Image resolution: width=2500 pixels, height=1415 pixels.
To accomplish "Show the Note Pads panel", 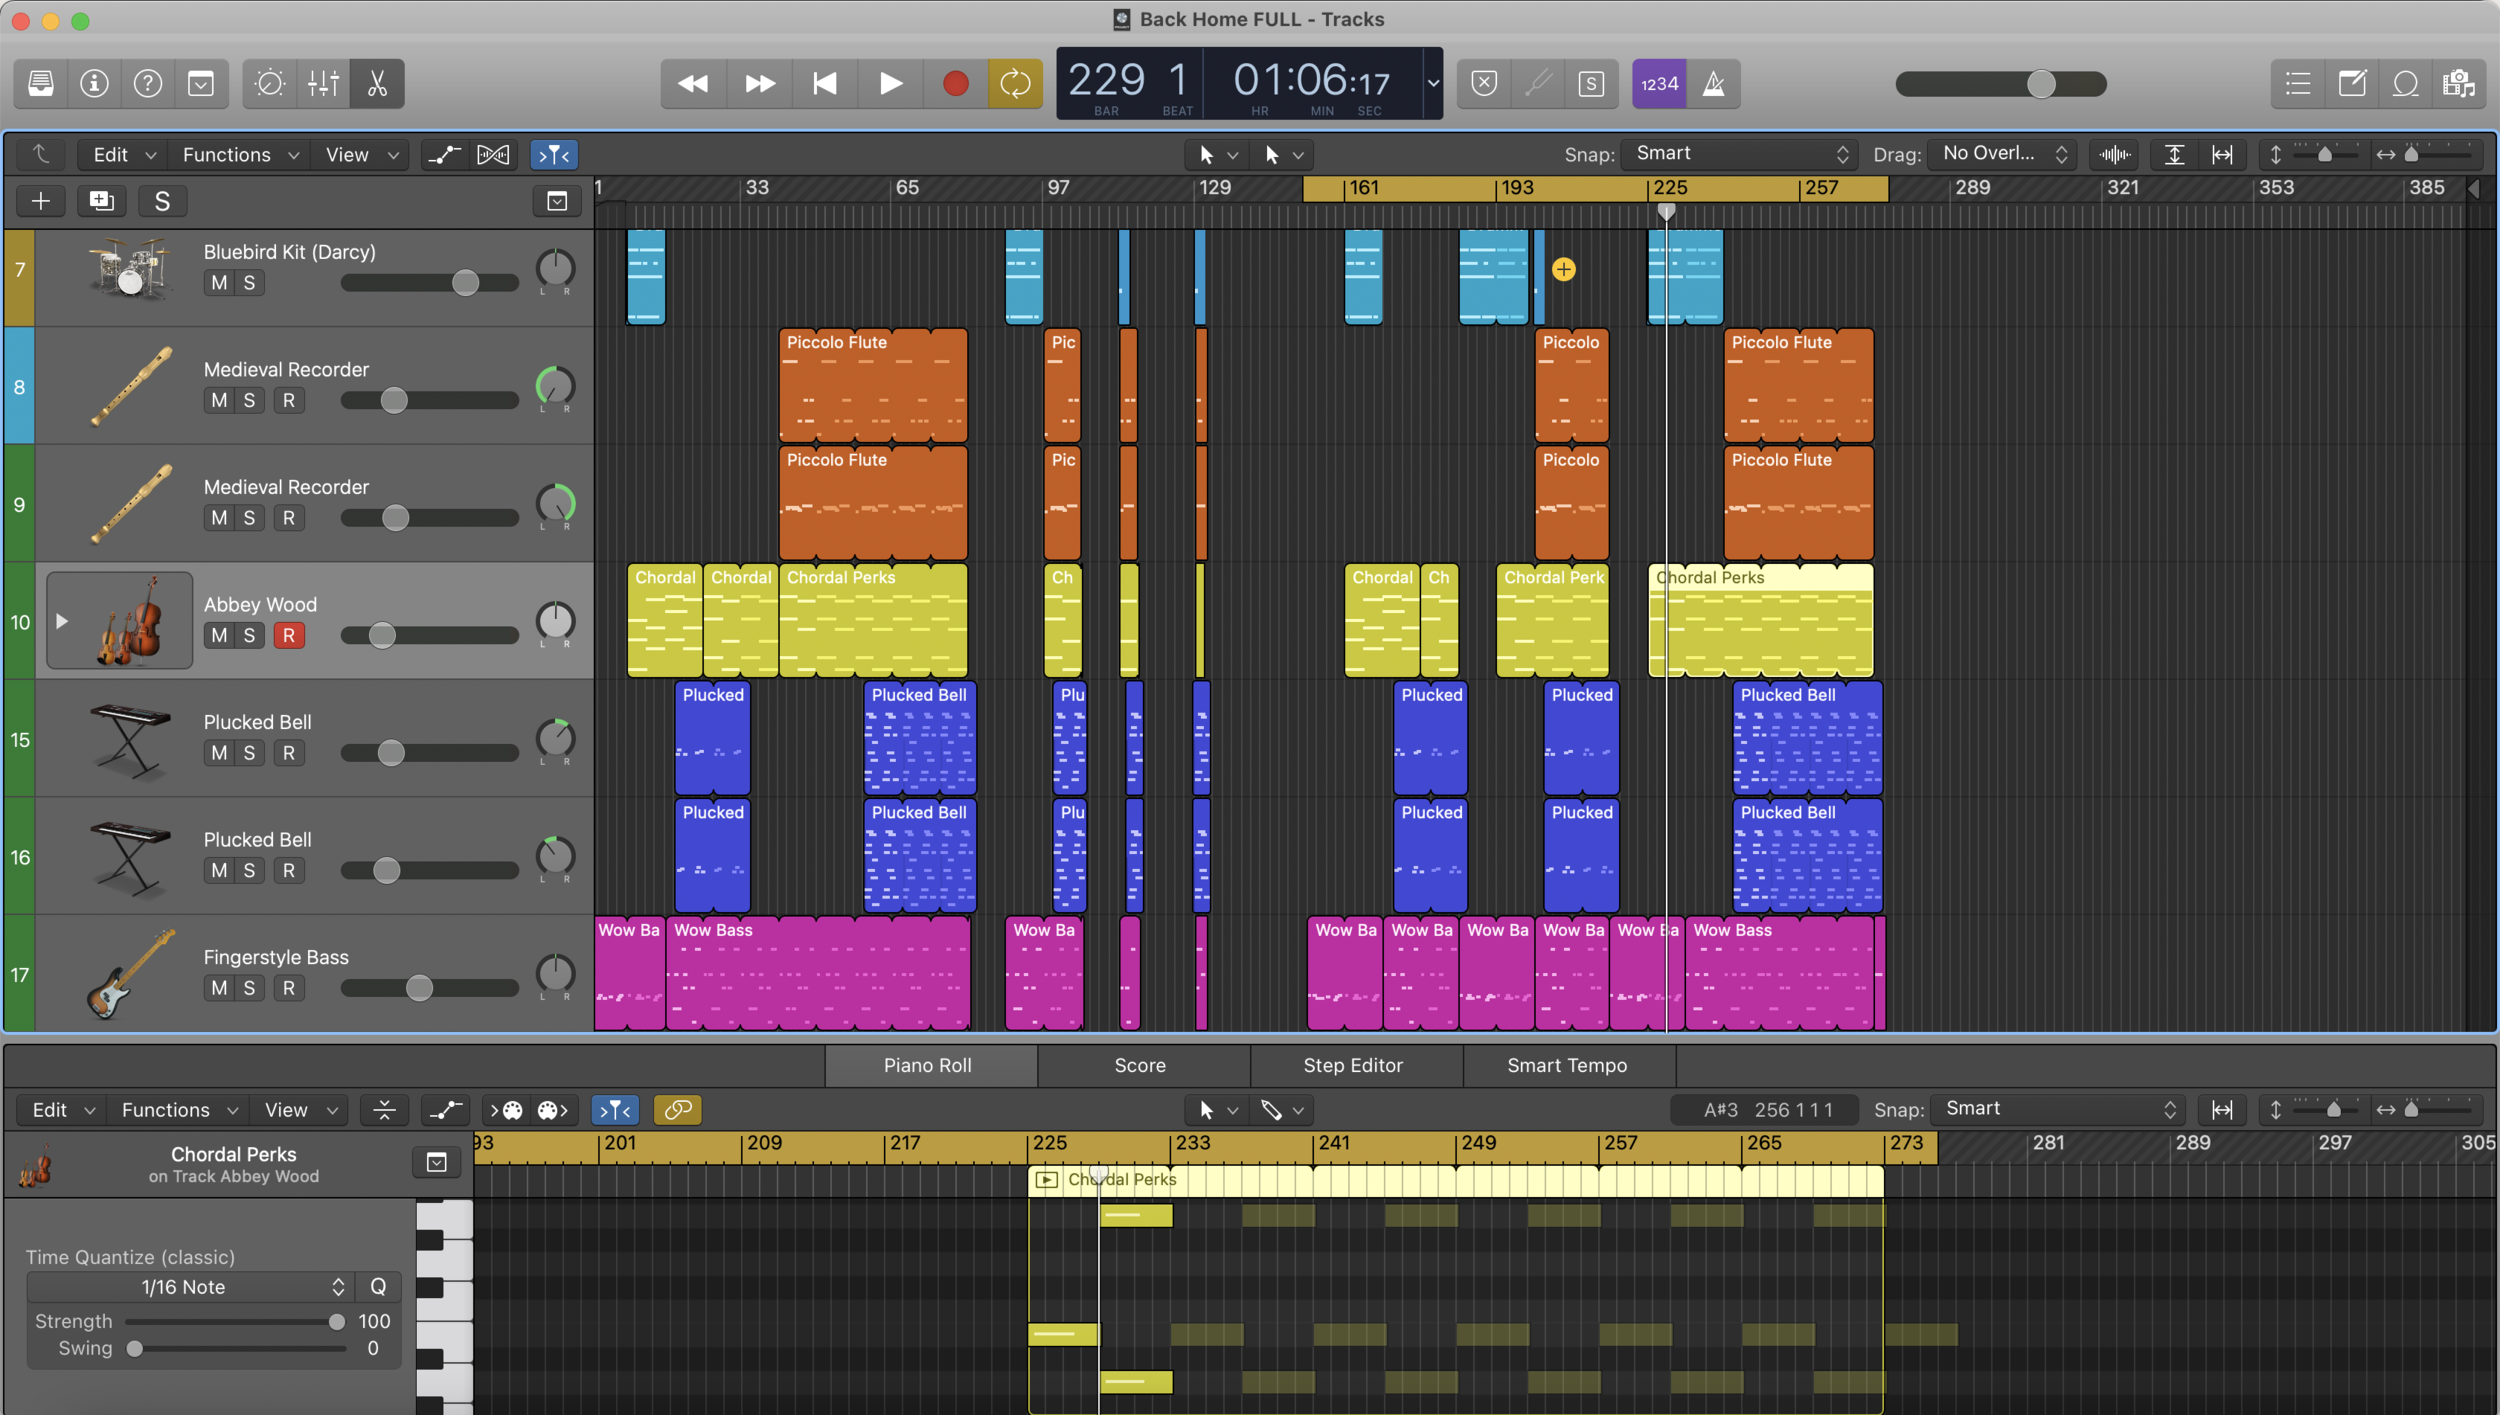I will [x=2352, y=84].
